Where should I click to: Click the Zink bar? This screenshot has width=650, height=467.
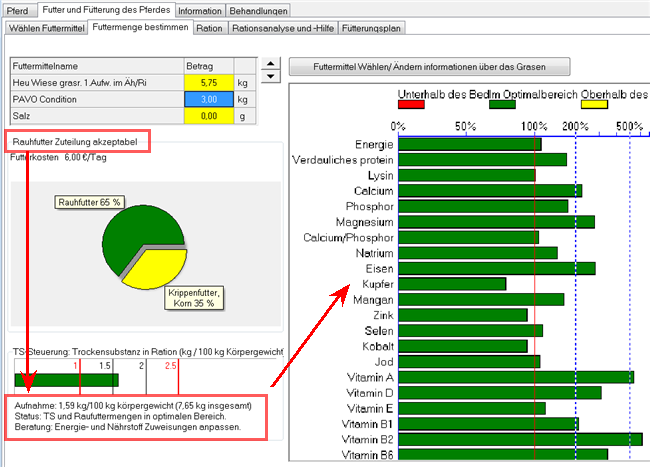[x=463, y=315]
